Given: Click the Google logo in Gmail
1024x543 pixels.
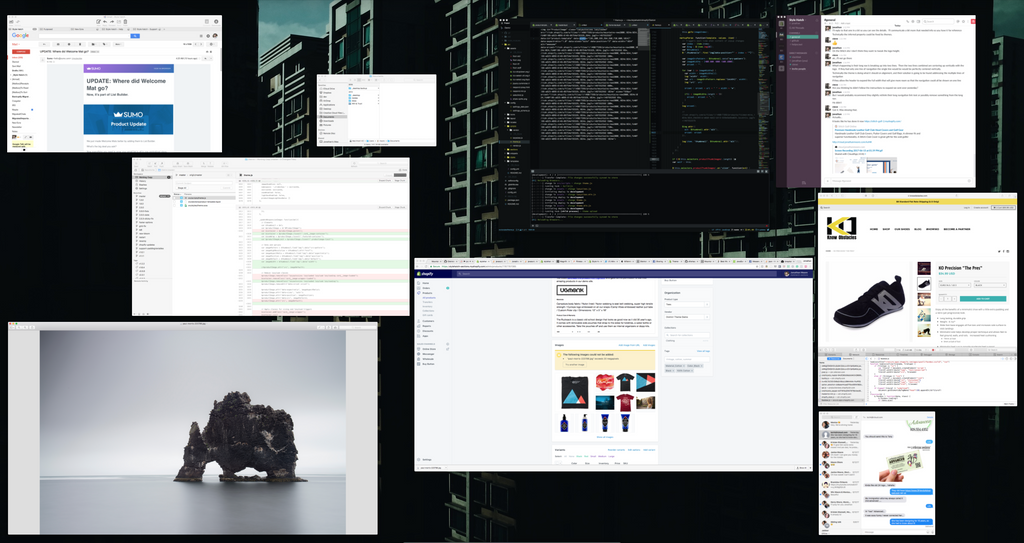Looking at the screenshot, I should click(x=20, y=37).
